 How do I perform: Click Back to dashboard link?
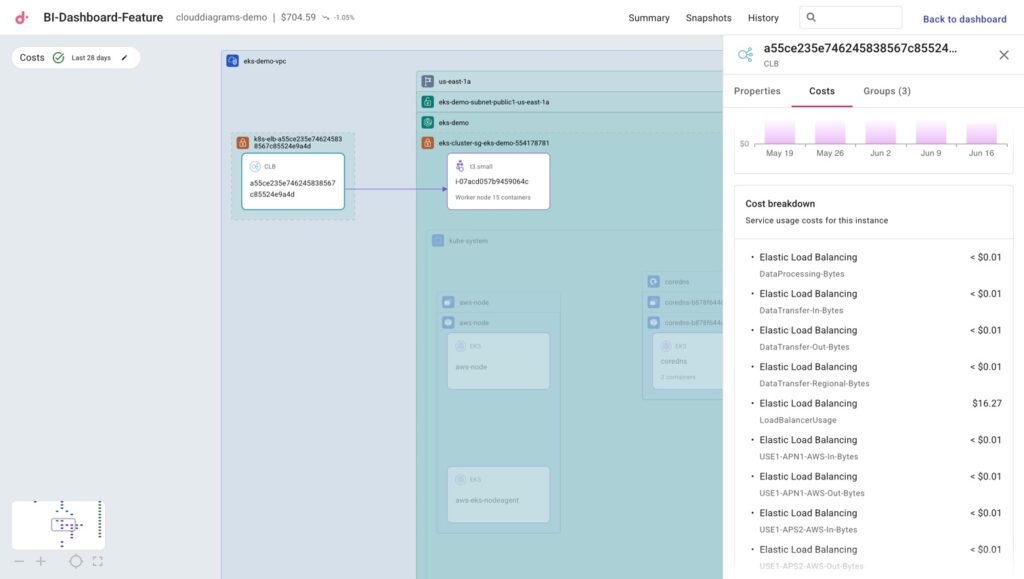tap(965, 19)
